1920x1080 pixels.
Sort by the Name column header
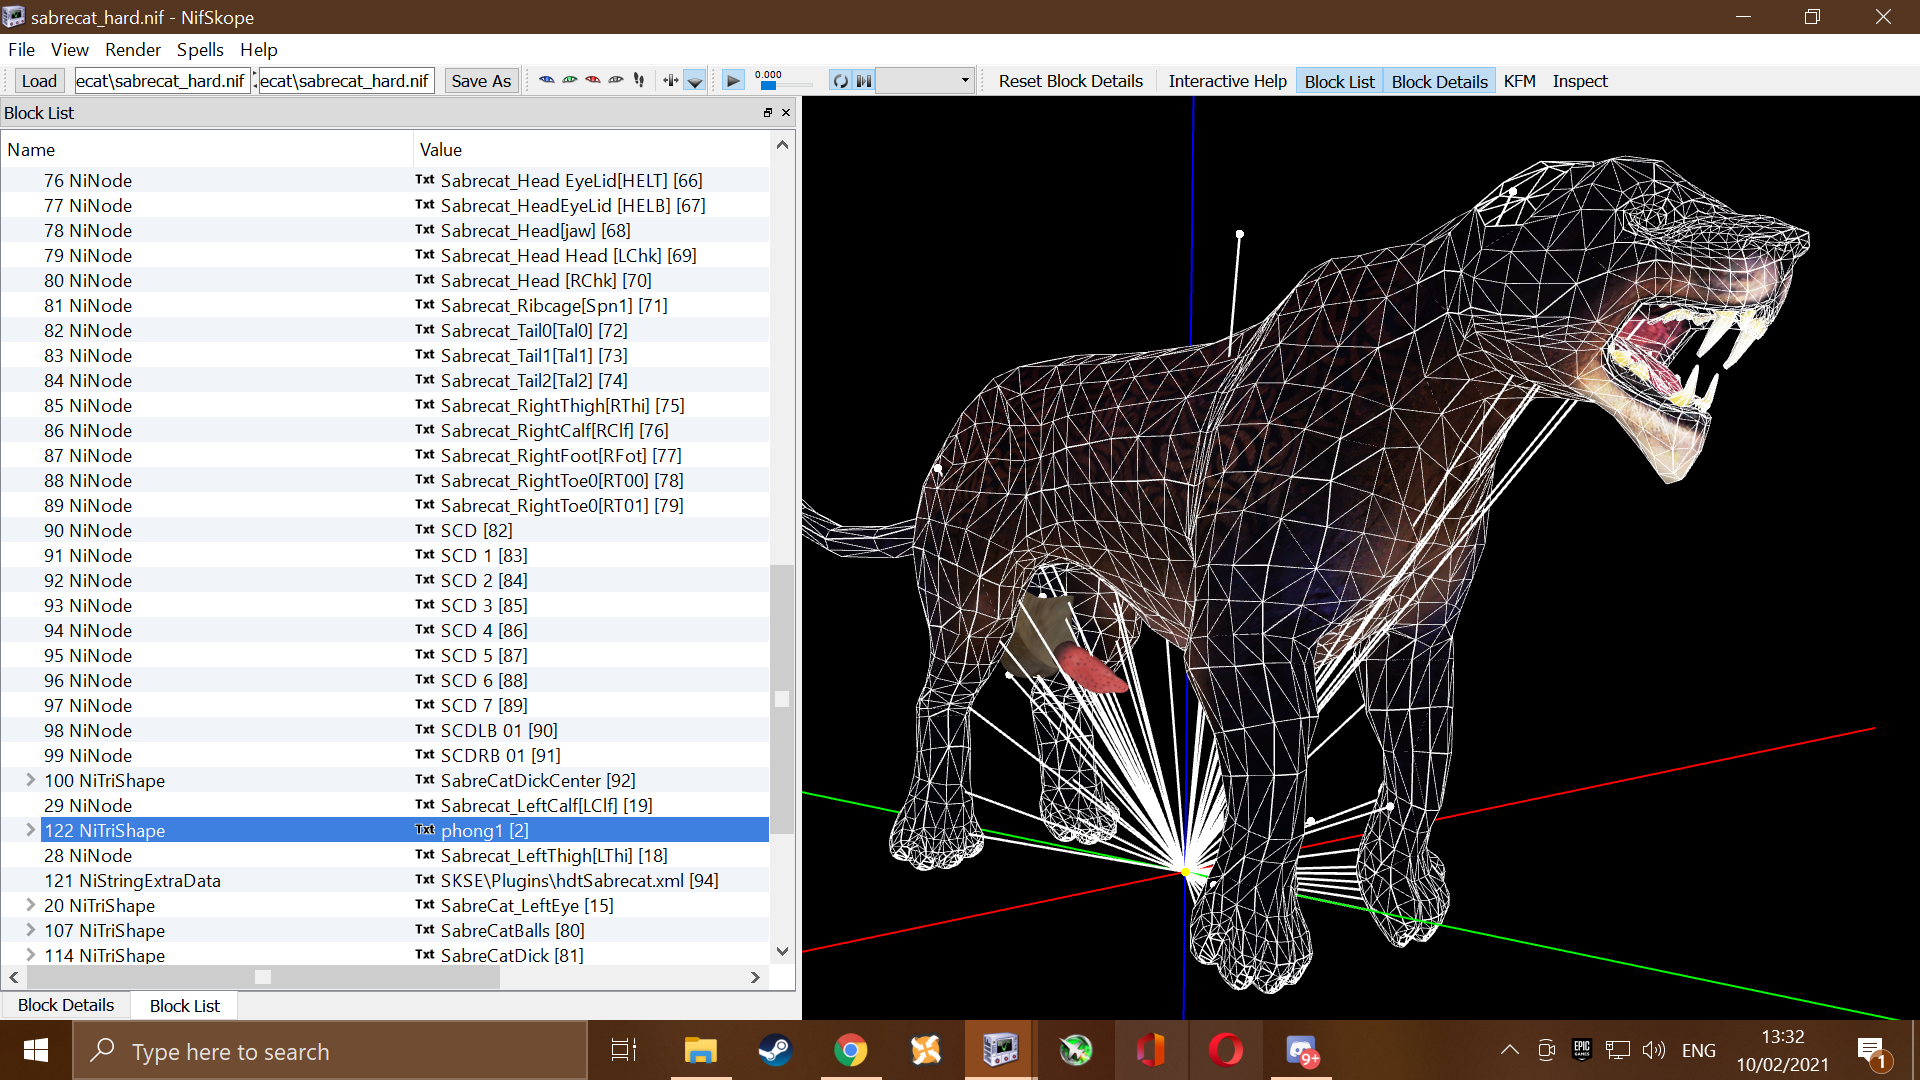(x=208, y=150)
